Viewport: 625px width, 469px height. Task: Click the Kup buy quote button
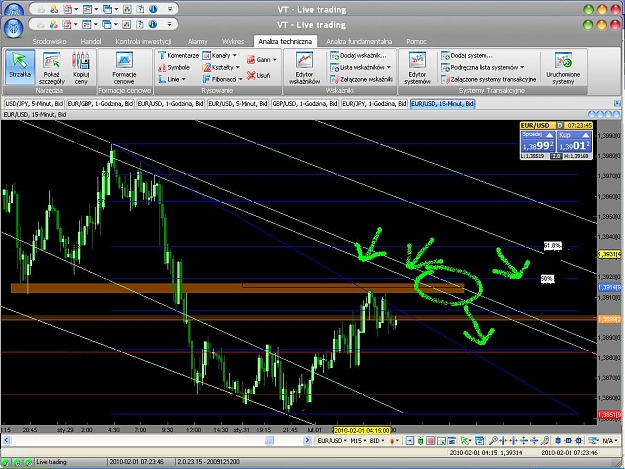coord(574,141)
